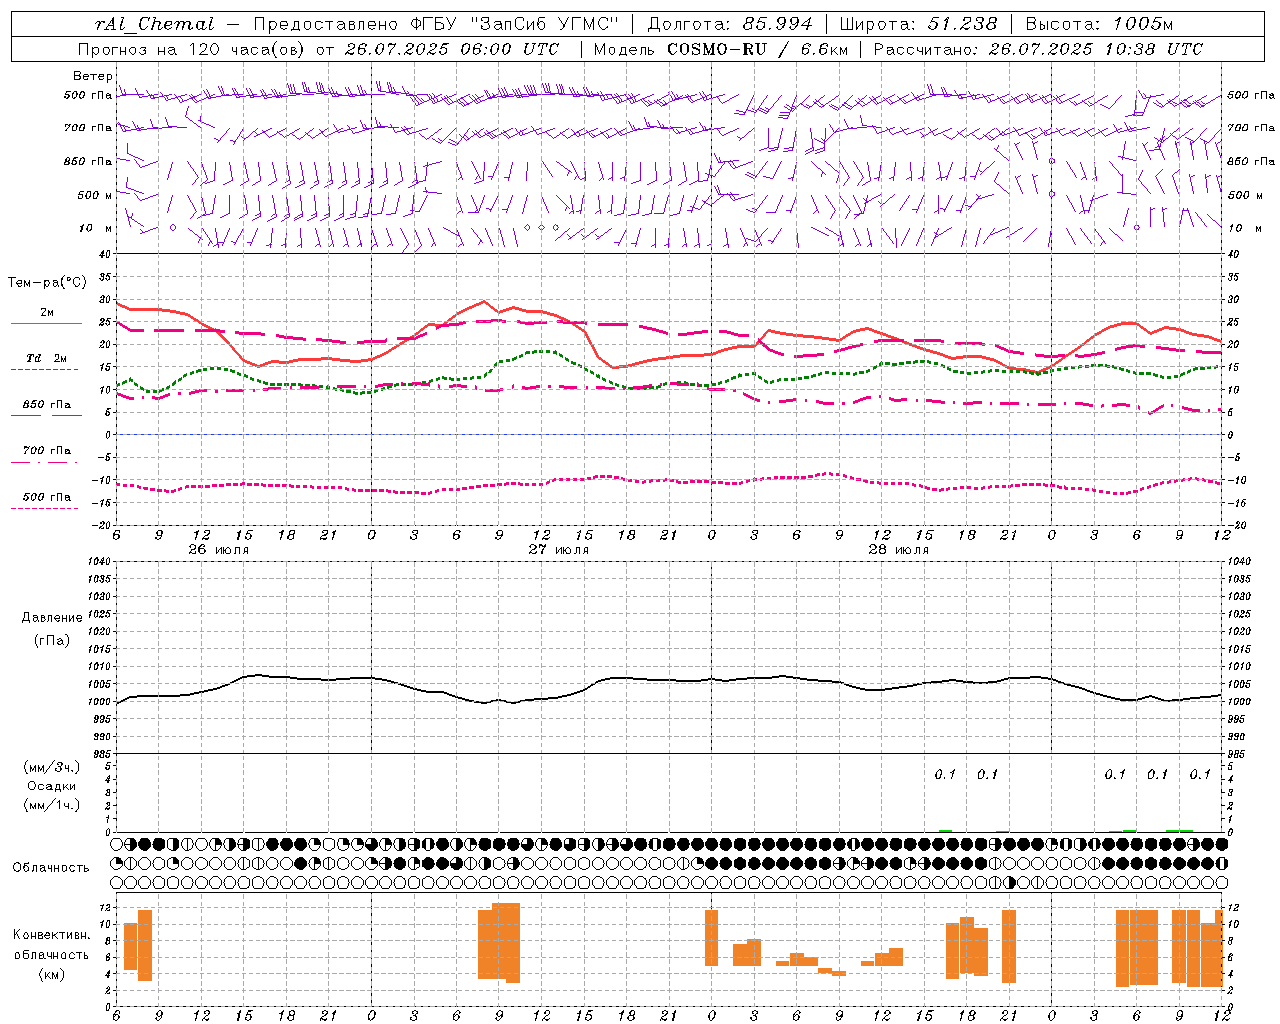Click the '(км)' unit under convective cloud label

[52, 974]
